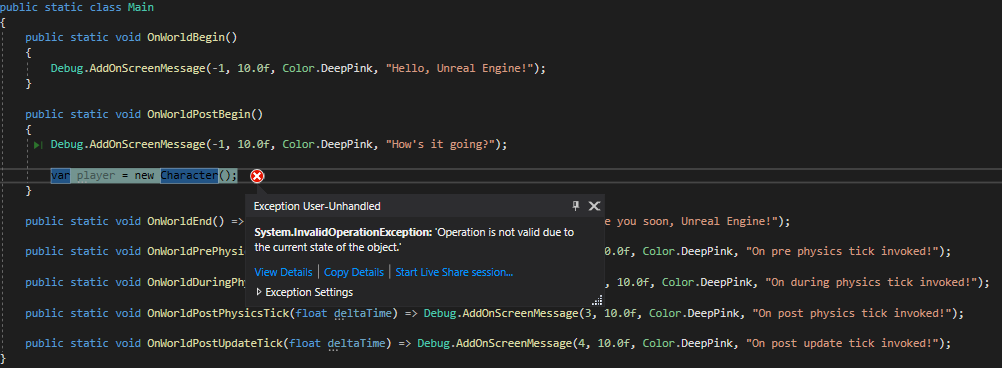This screenshot has width=1002, height=368.
Task: Grab the popup resize grip
Action: click(x=597, y=300)
